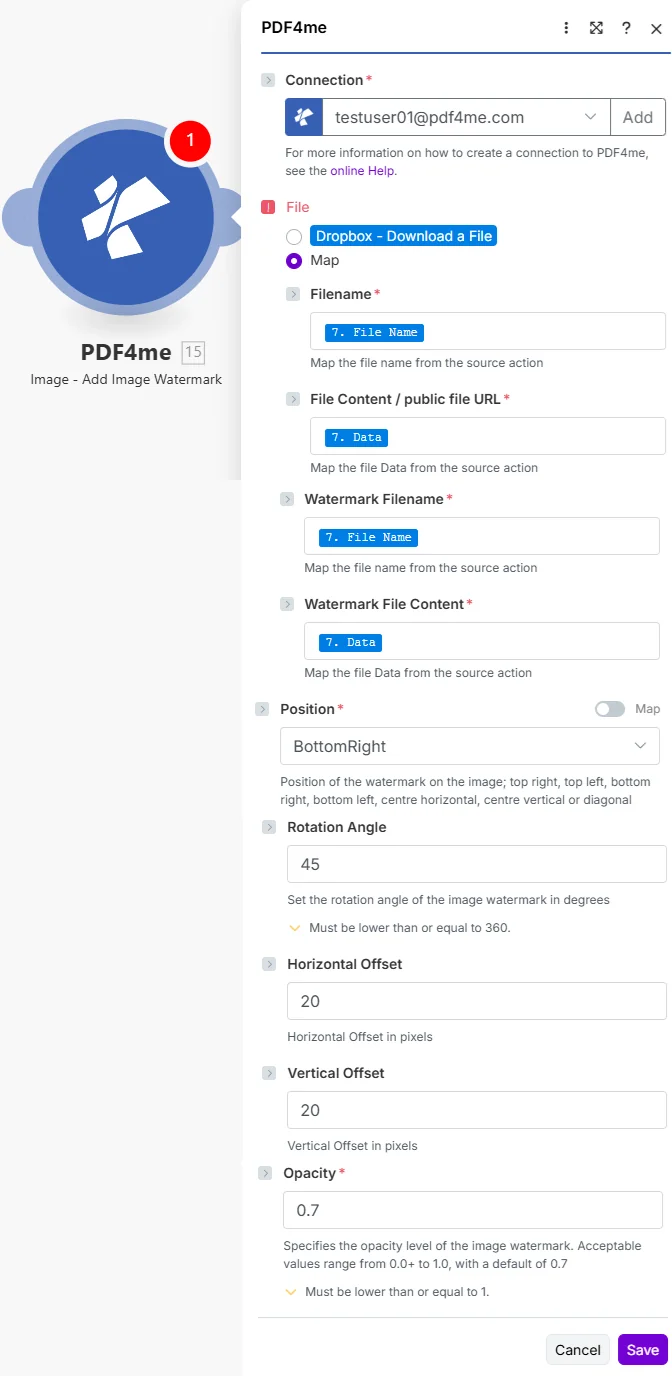Click the red File error indicator icon
This screenshot has width=672, height=1376.
click(268, 207)
